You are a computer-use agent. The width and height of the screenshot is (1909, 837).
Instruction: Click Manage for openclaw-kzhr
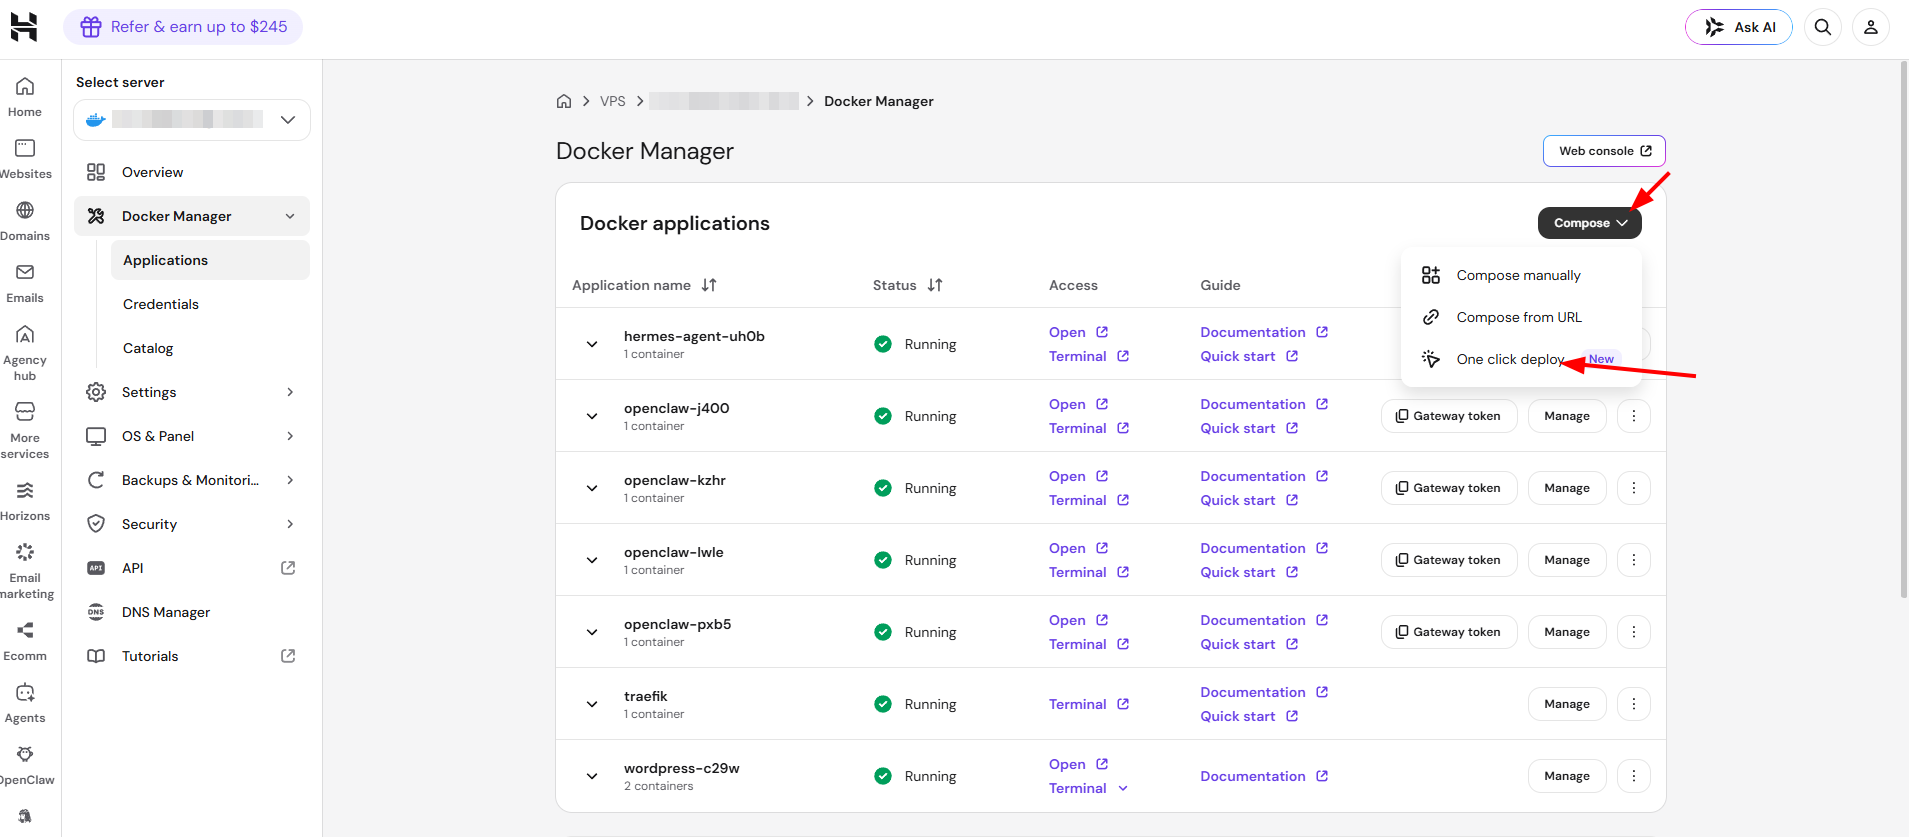pos(1567,488)
